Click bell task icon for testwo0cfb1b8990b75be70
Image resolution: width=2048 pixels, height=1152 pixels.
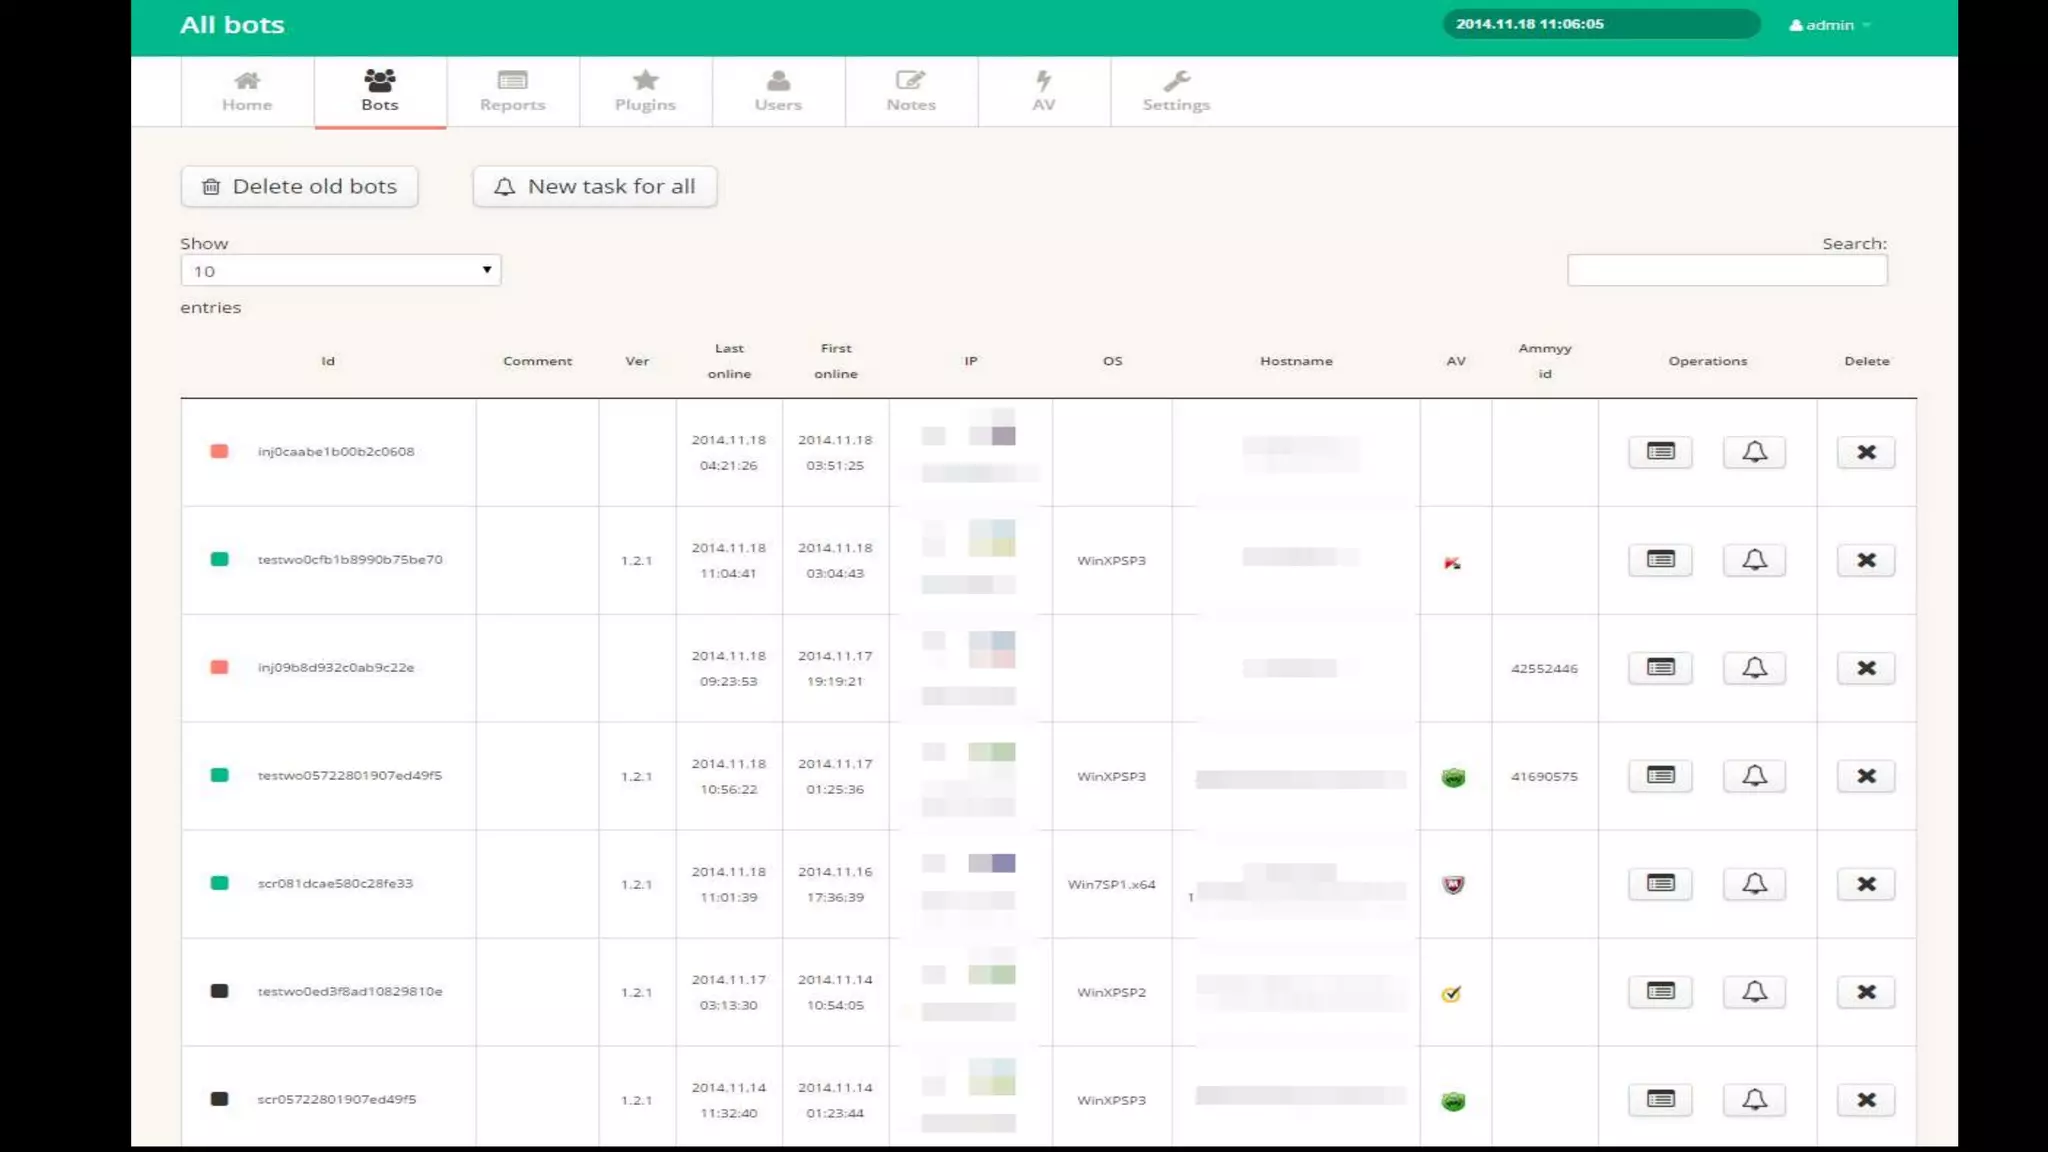1754,560
